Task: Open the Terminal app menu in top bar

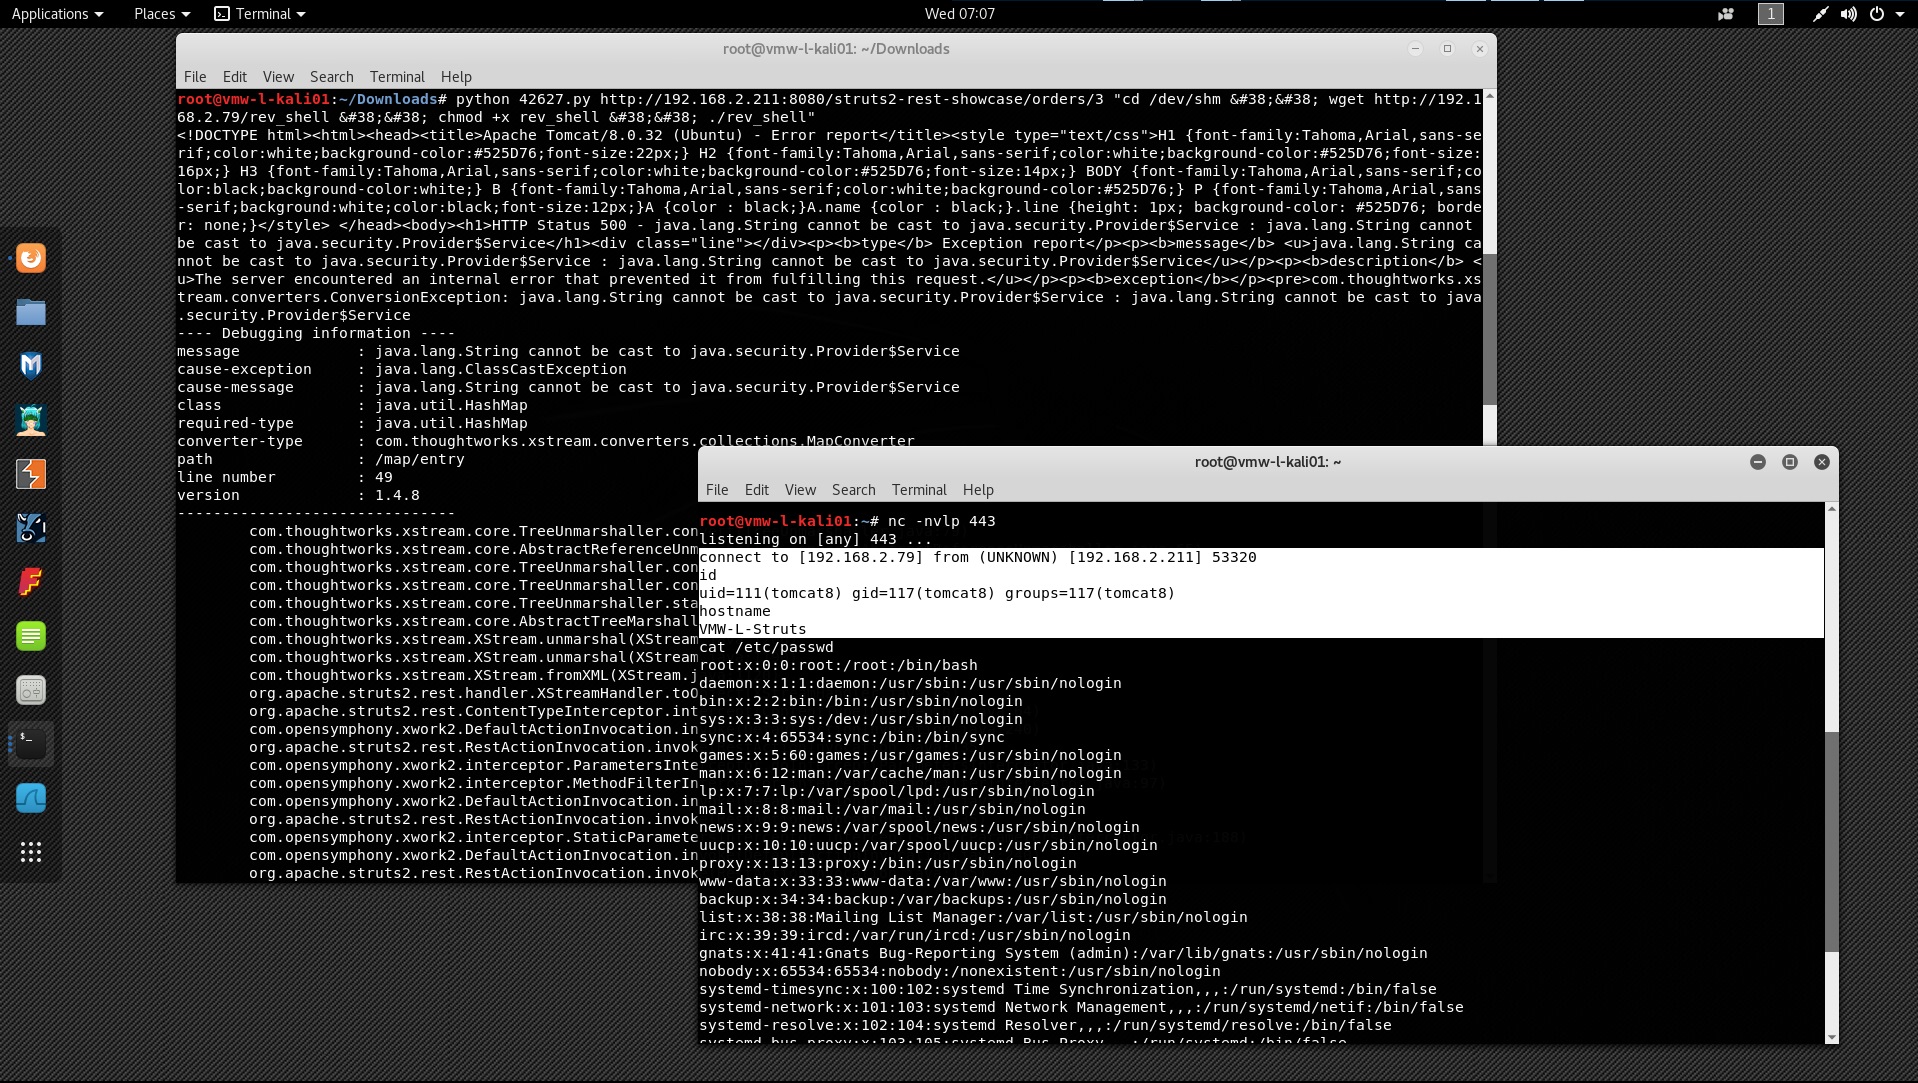Action: click(260, 14)
